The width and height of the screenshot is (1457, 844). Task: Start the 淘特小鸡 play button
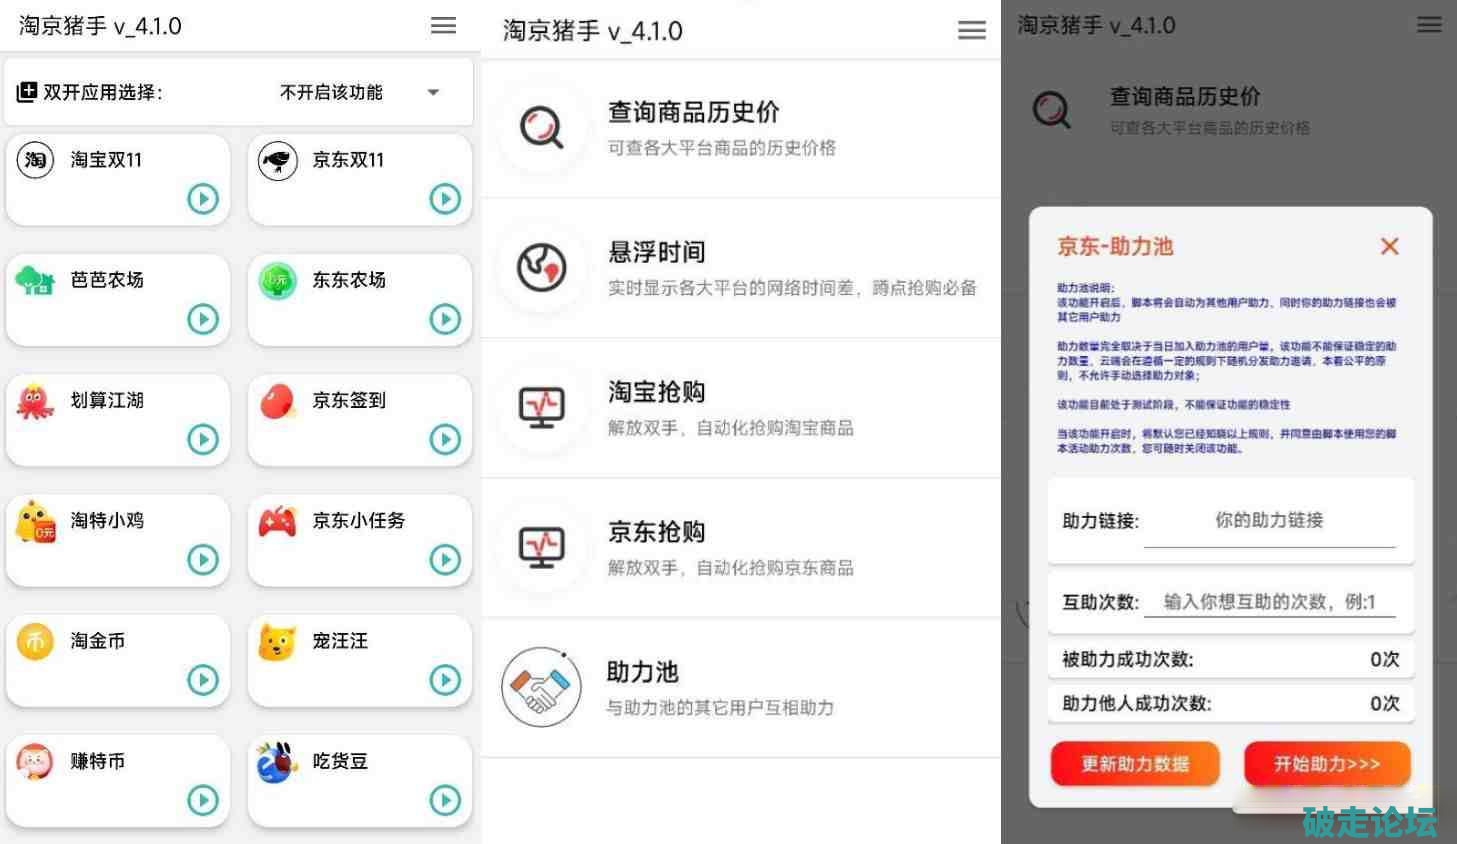tap(203, 559)
